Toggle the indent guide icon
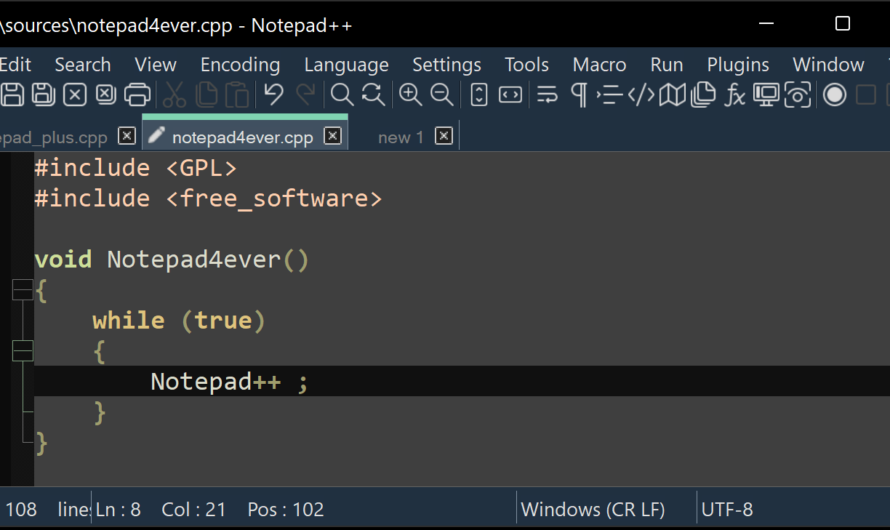The image size is (890, 530). pos(610,95)
